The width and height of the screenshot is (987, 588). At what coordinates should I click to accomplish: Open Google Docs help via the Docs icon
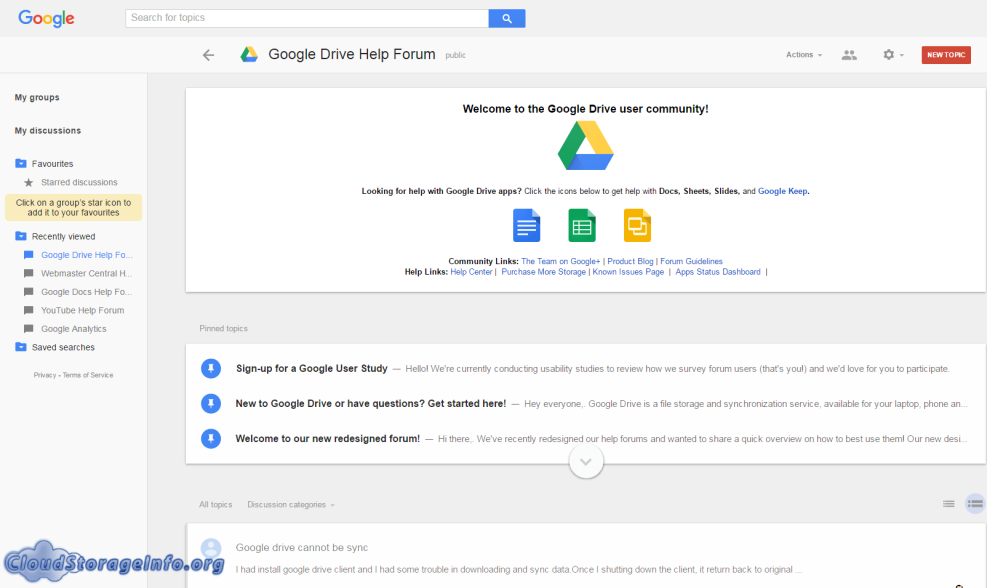pyautogui.click(x=527, y=225)
